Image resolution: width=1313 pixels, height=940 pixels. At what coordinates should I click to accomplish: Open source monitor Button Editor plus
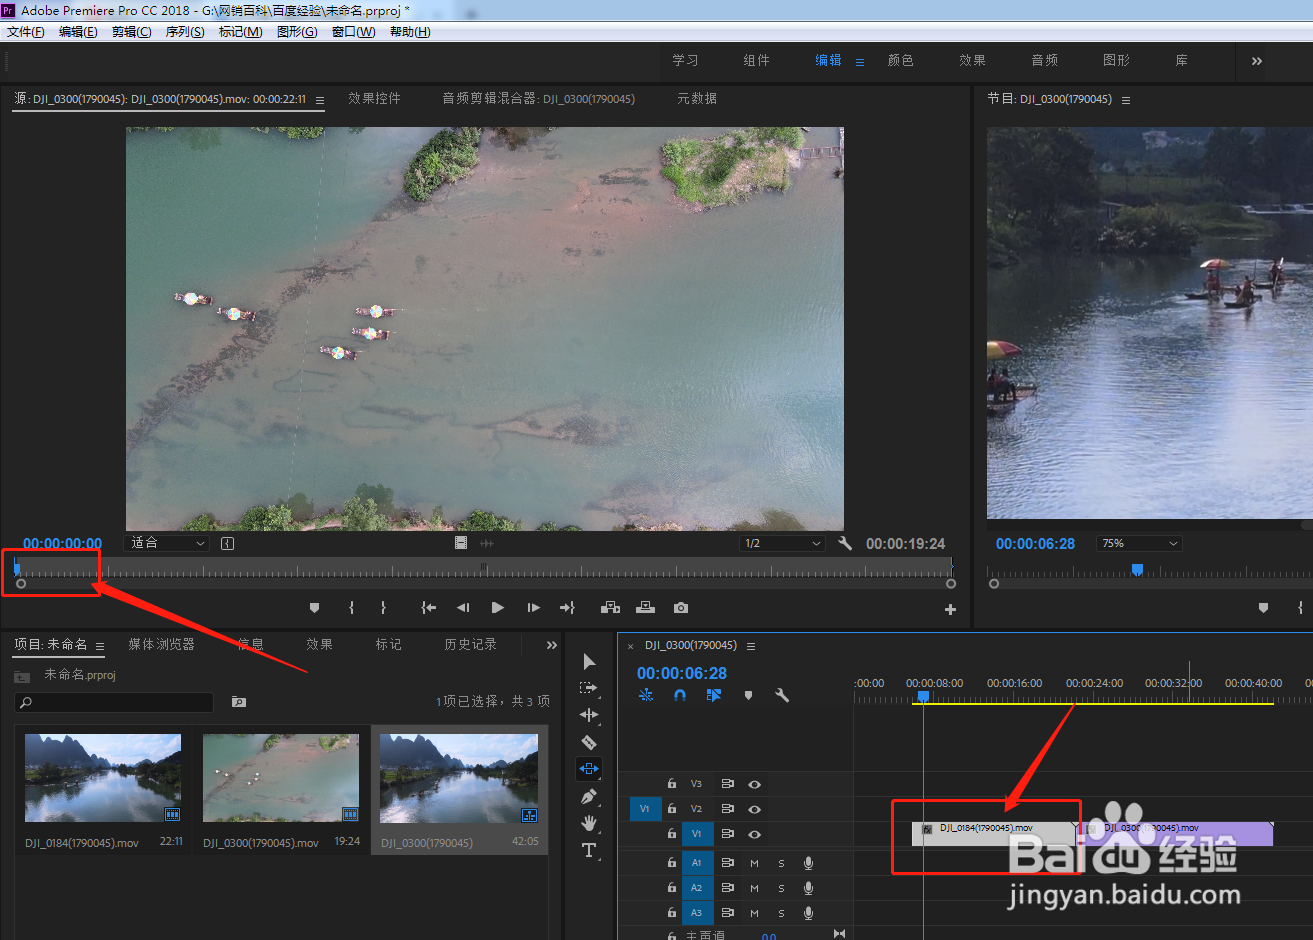[x=950, y=609]
